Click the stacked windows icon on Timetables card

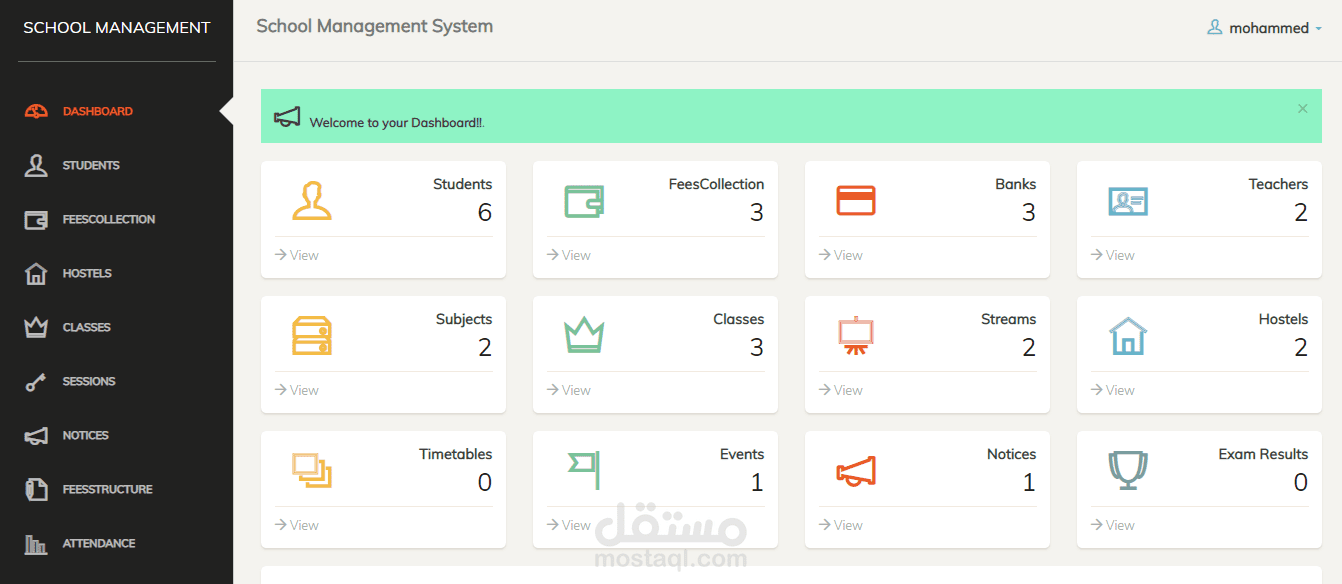coord(312,470)
